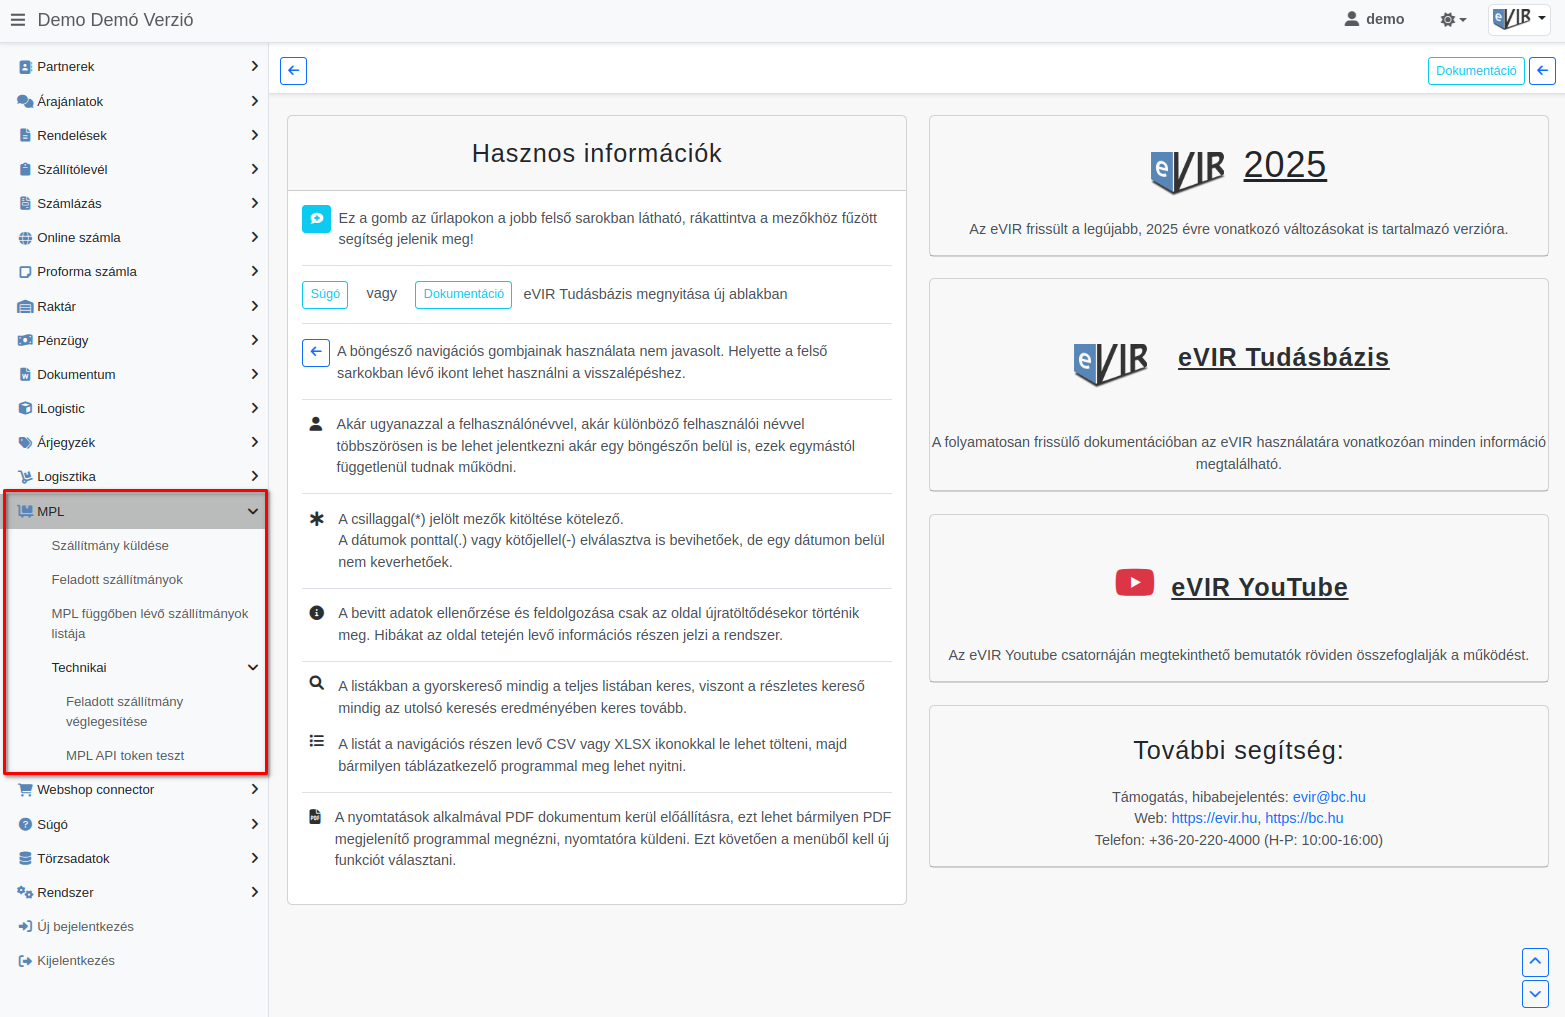Click the left-arrow icon in browser navigation tip

click(x=316, y=352)
